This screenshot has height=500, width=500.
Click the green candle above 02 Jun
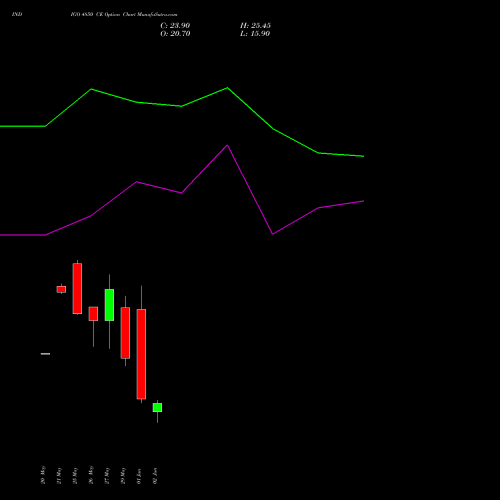pos(157,408)
